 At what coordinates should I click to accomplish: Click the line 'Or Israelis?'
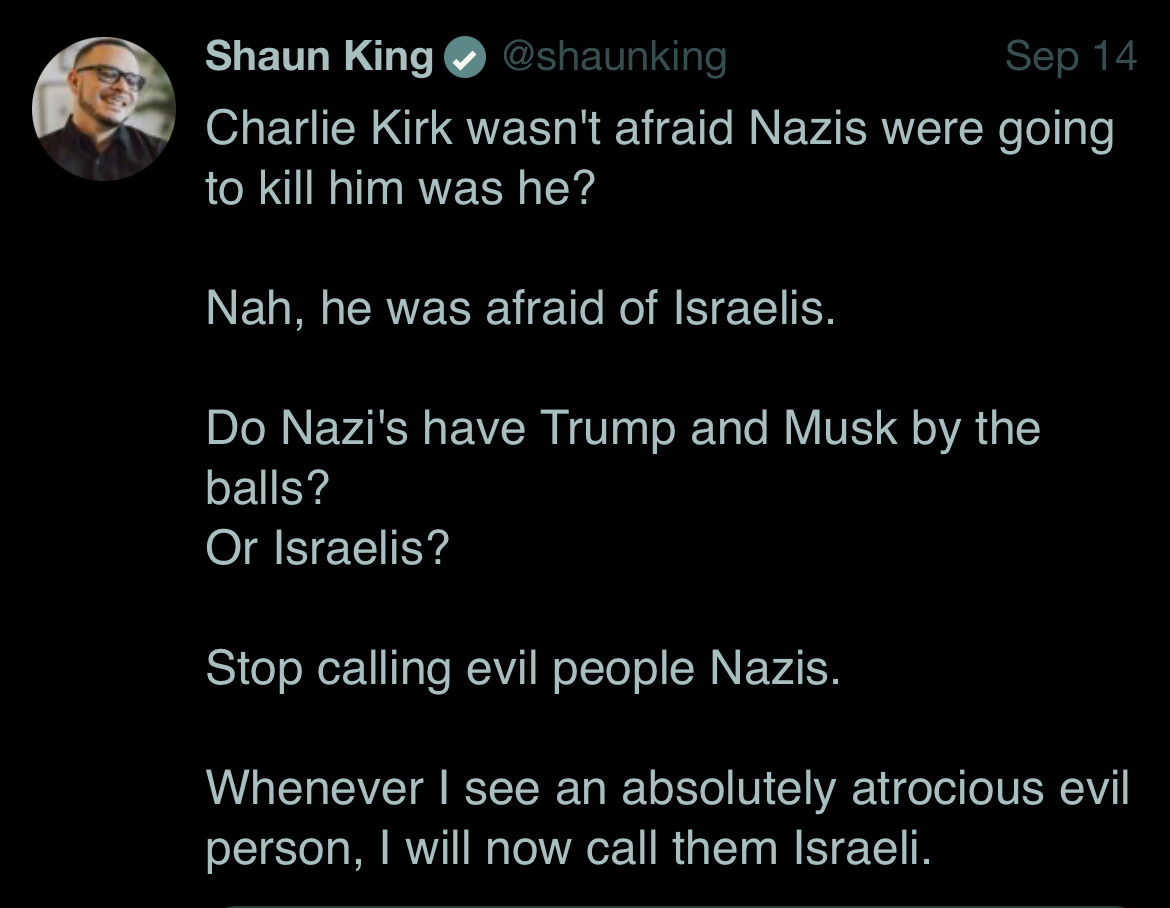328,548
